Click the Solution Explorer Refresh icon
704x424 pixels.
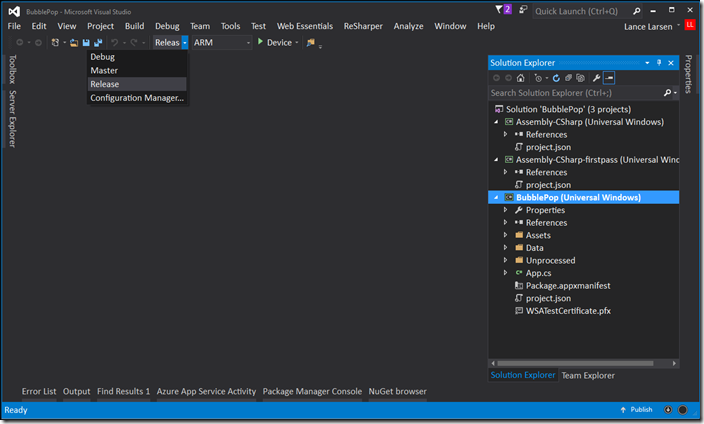click(556, 78)
